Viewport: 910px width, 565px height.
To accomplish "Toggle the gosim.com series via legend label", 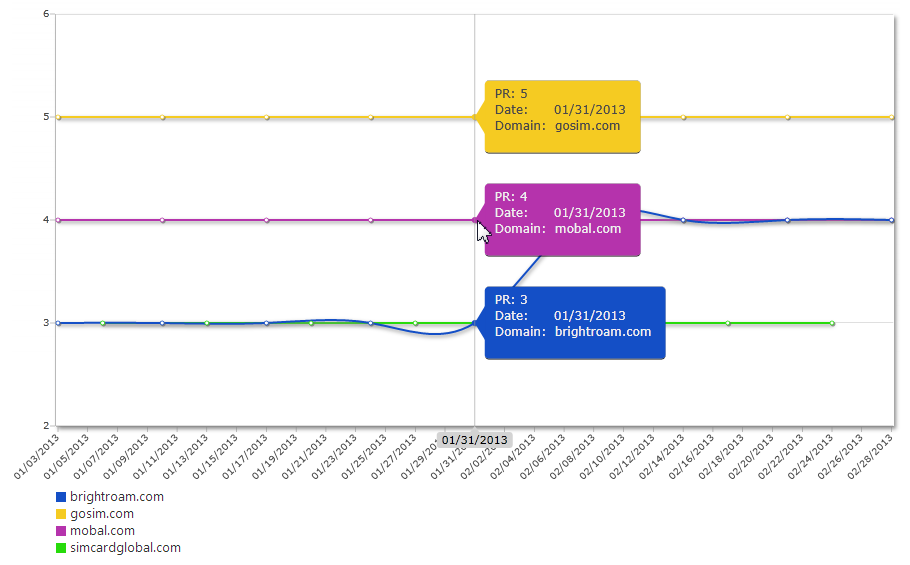I will (101, 514).
